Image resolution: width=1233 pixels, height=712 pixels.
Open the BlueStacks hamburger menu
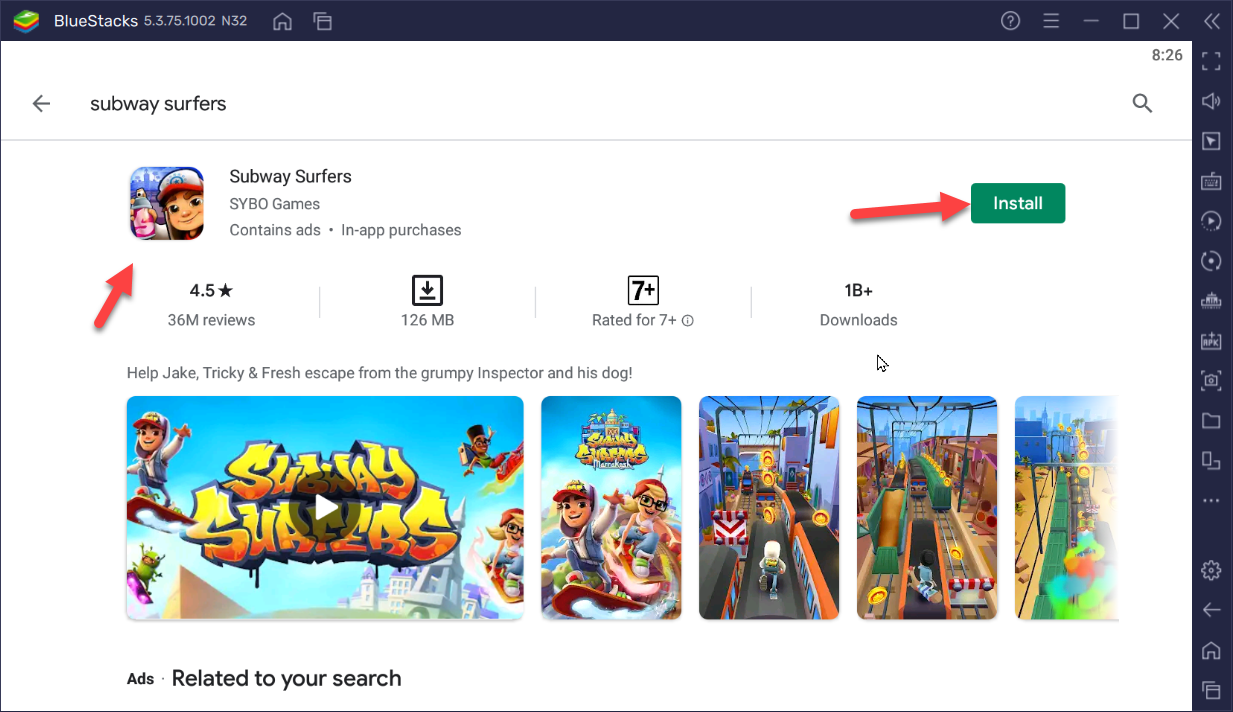(x=1051, y=21)
